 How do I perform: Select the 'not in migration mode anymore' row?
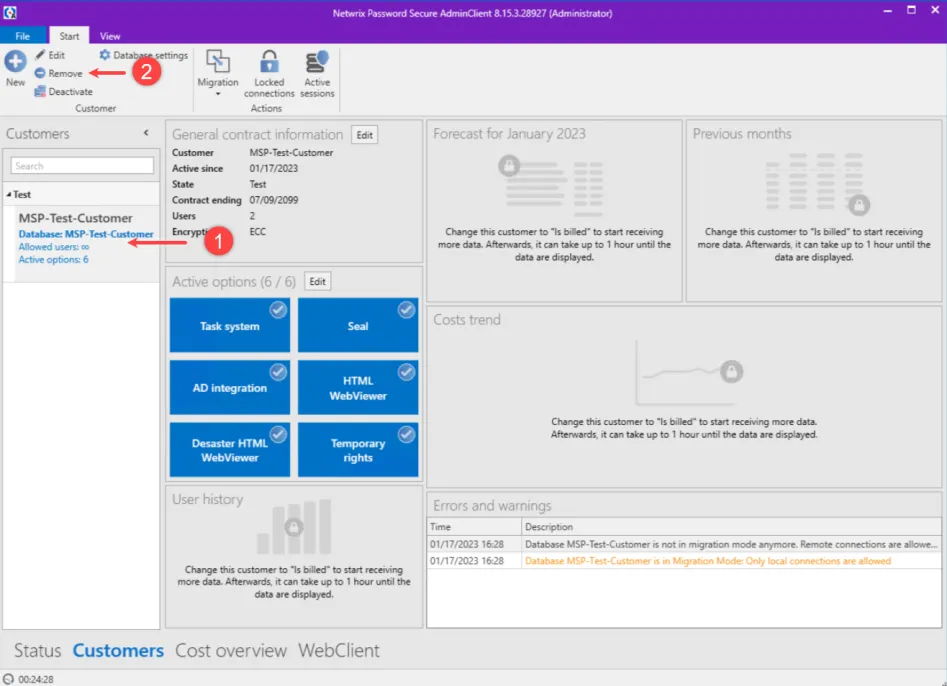coord(684,544)
